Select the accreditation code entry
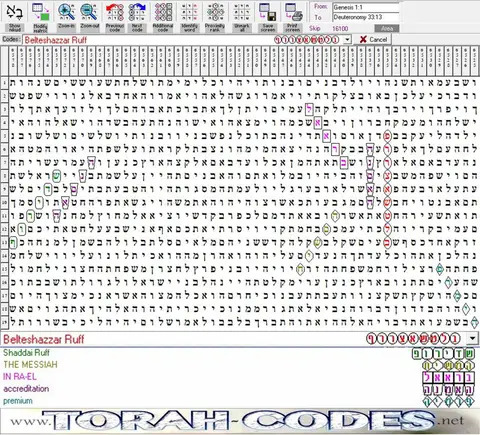Image resolution: width=480 pixels, height=435 pixels. coord(26,389)
